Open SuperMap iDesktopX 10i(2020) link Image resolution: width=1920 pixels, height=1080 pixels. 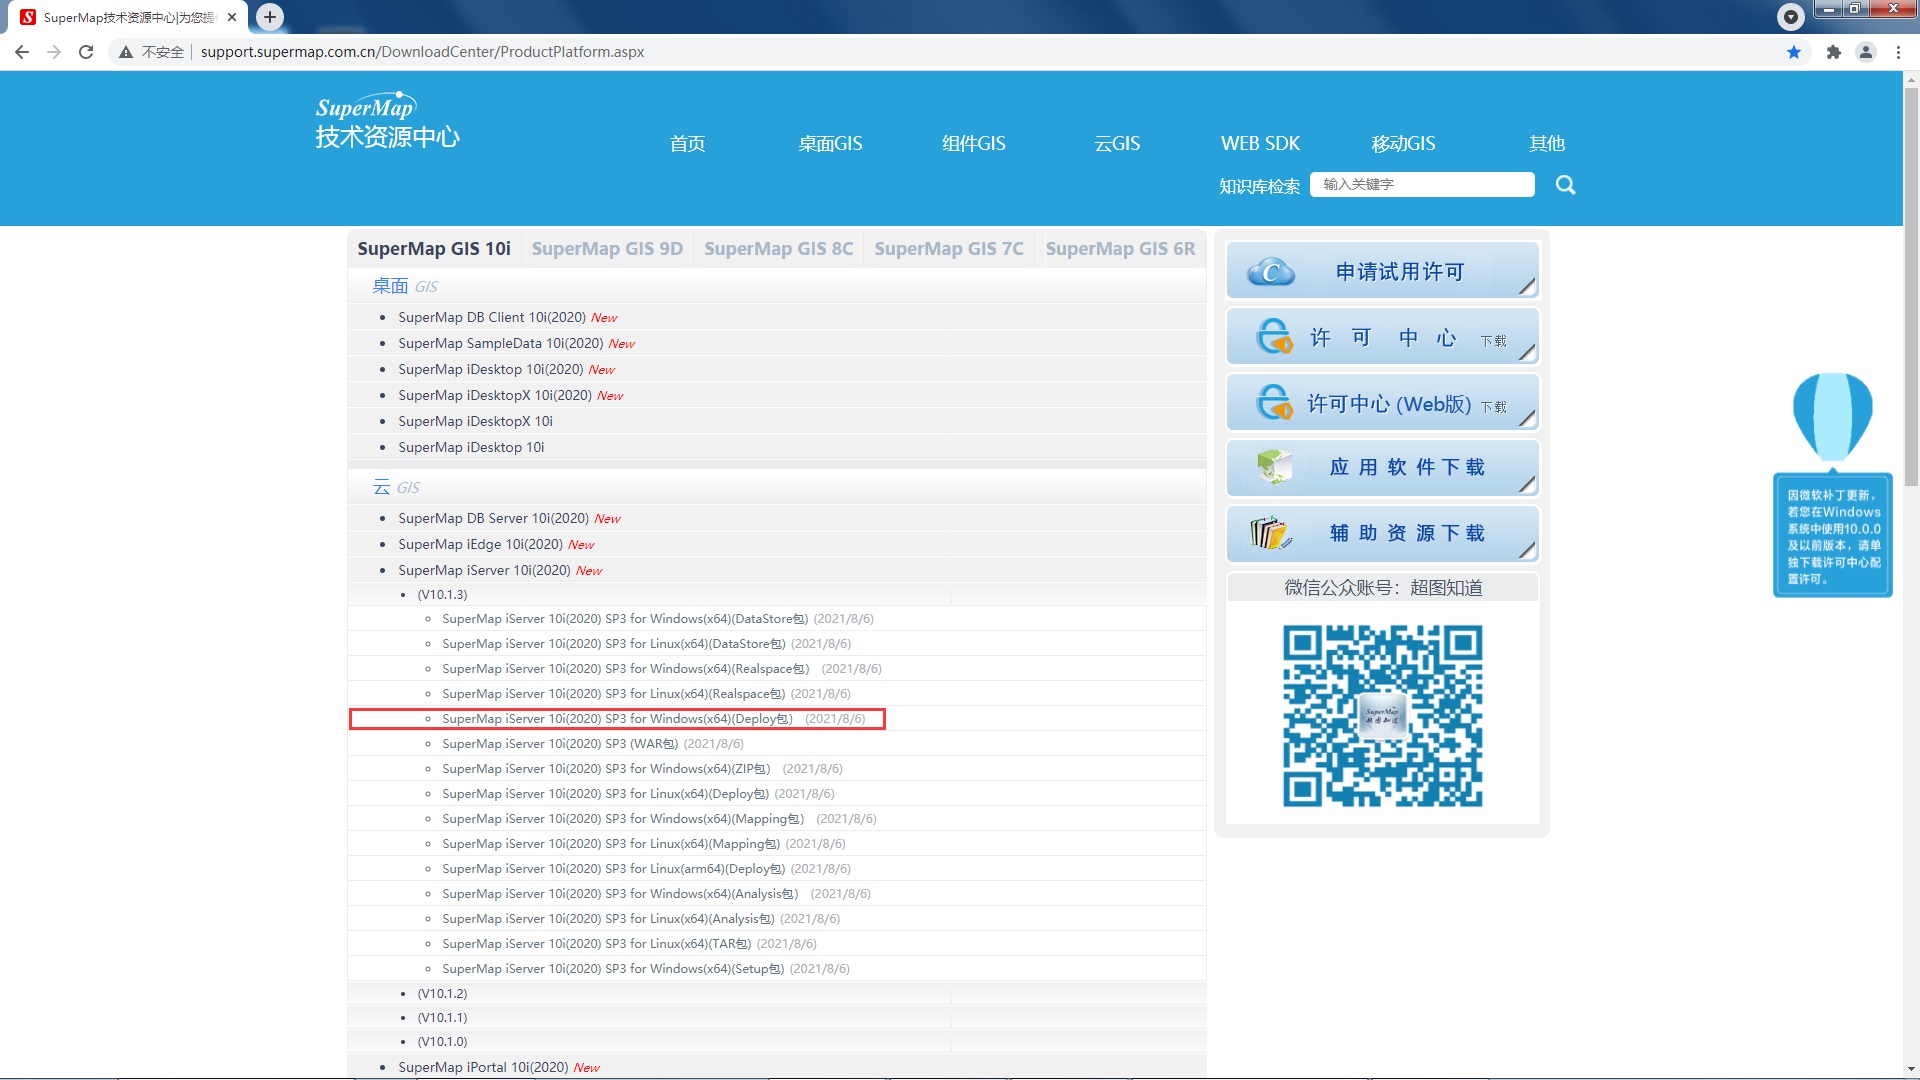point(495,395)
